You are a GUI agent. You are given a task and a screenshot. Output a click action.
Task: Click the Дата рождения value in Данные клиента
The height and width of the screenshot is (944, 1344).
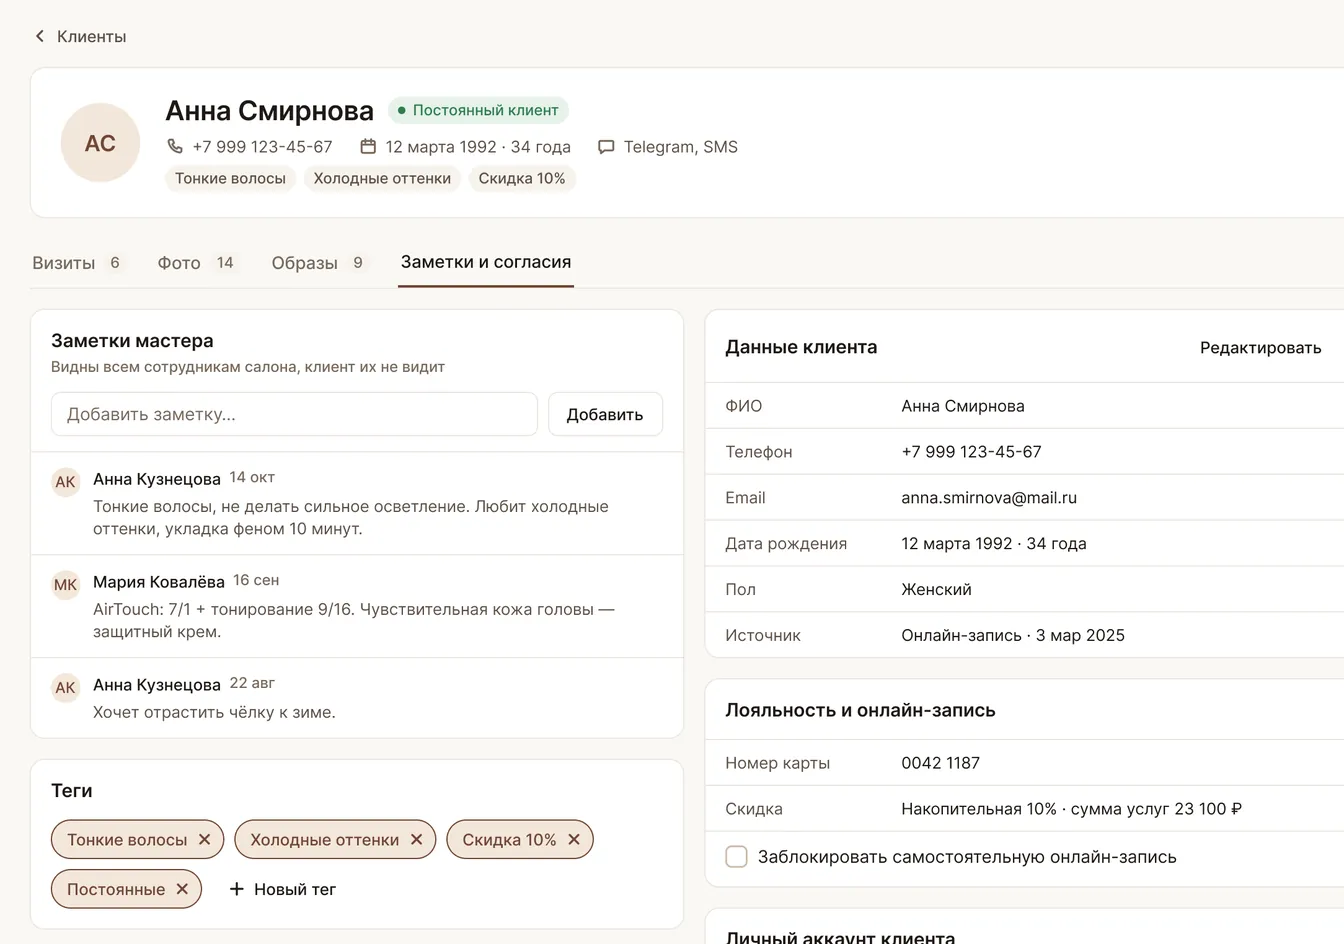tap(994, 544)
